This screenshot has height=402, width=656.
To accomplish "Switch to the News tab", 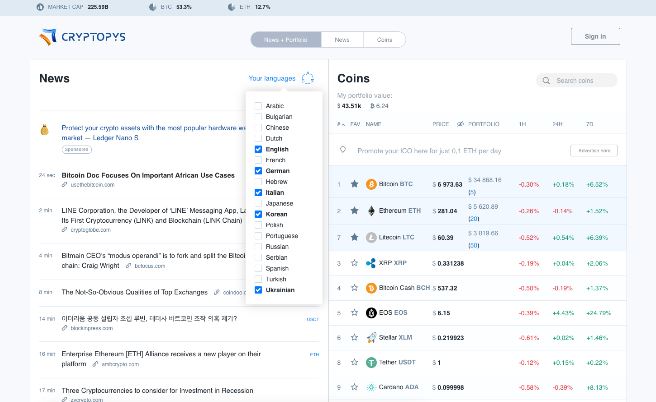I will [342, 40].
